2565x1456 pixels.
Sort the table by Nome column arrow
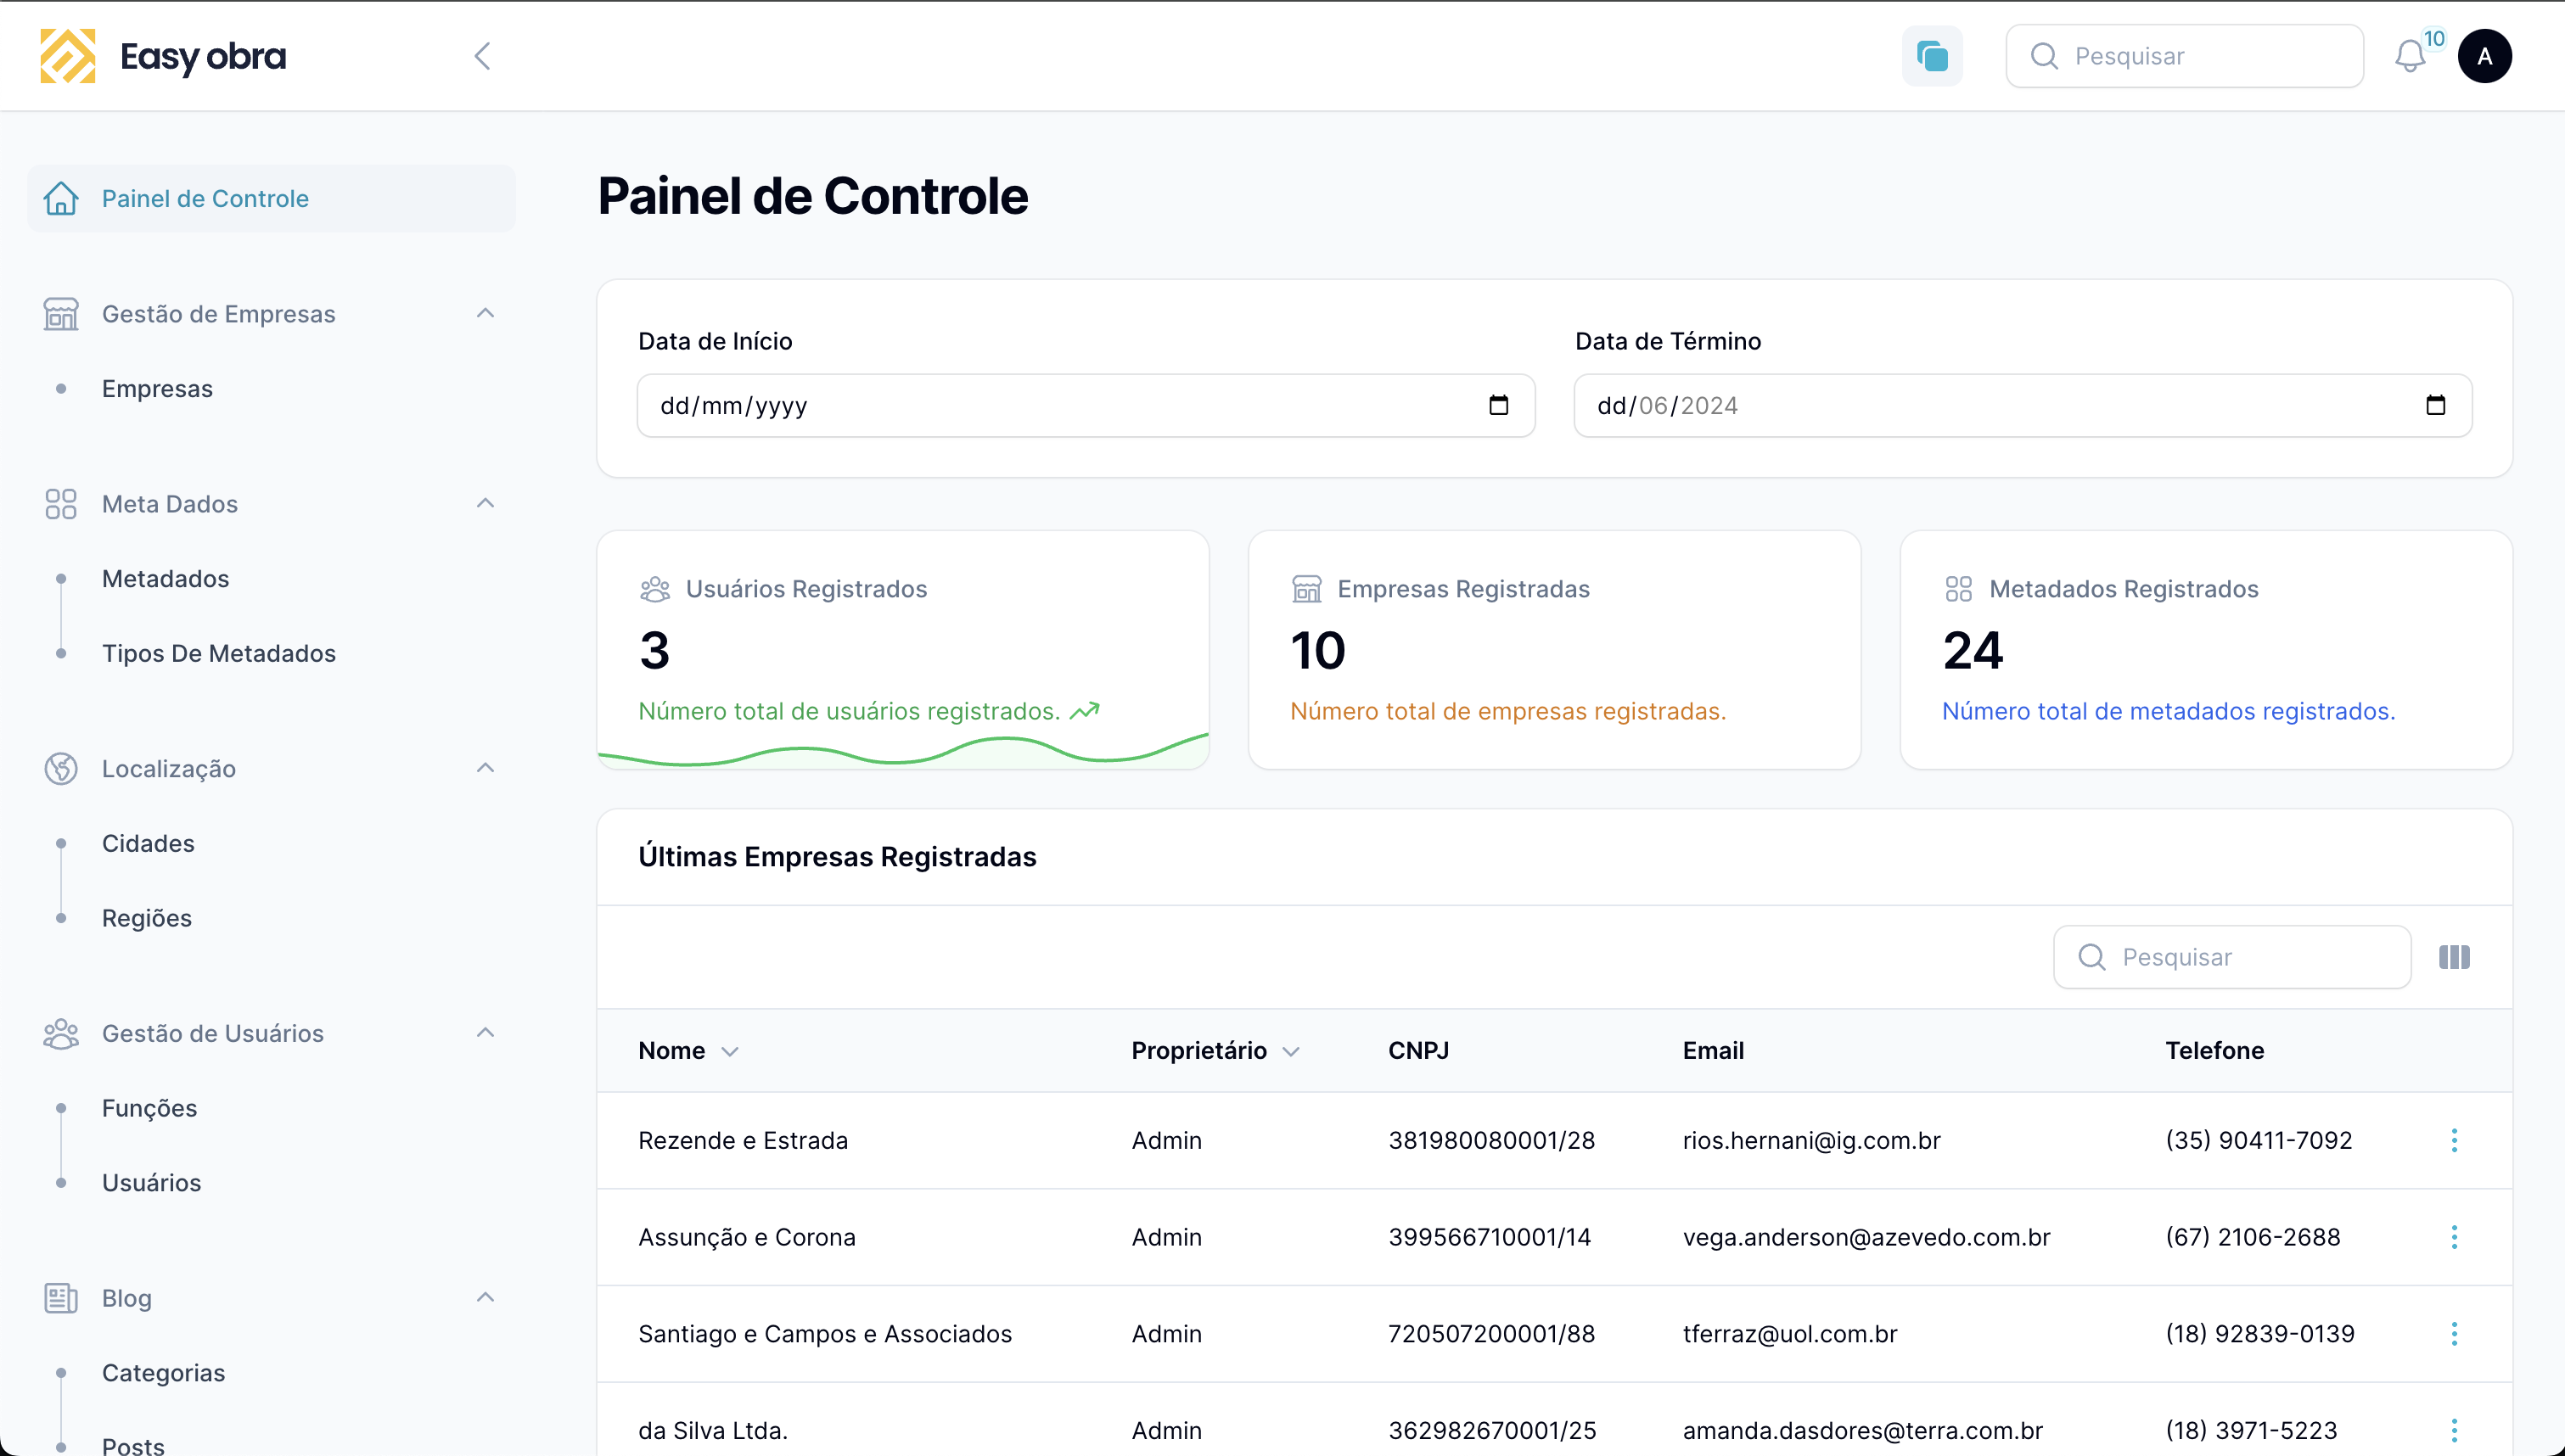pyautogui.click(x=730, y=1052)
